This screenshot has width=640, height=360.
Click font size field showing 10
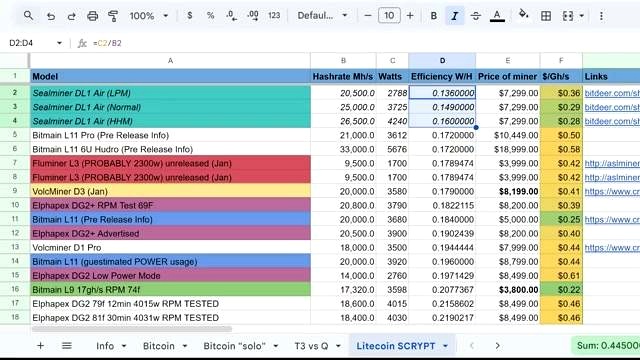389,16
